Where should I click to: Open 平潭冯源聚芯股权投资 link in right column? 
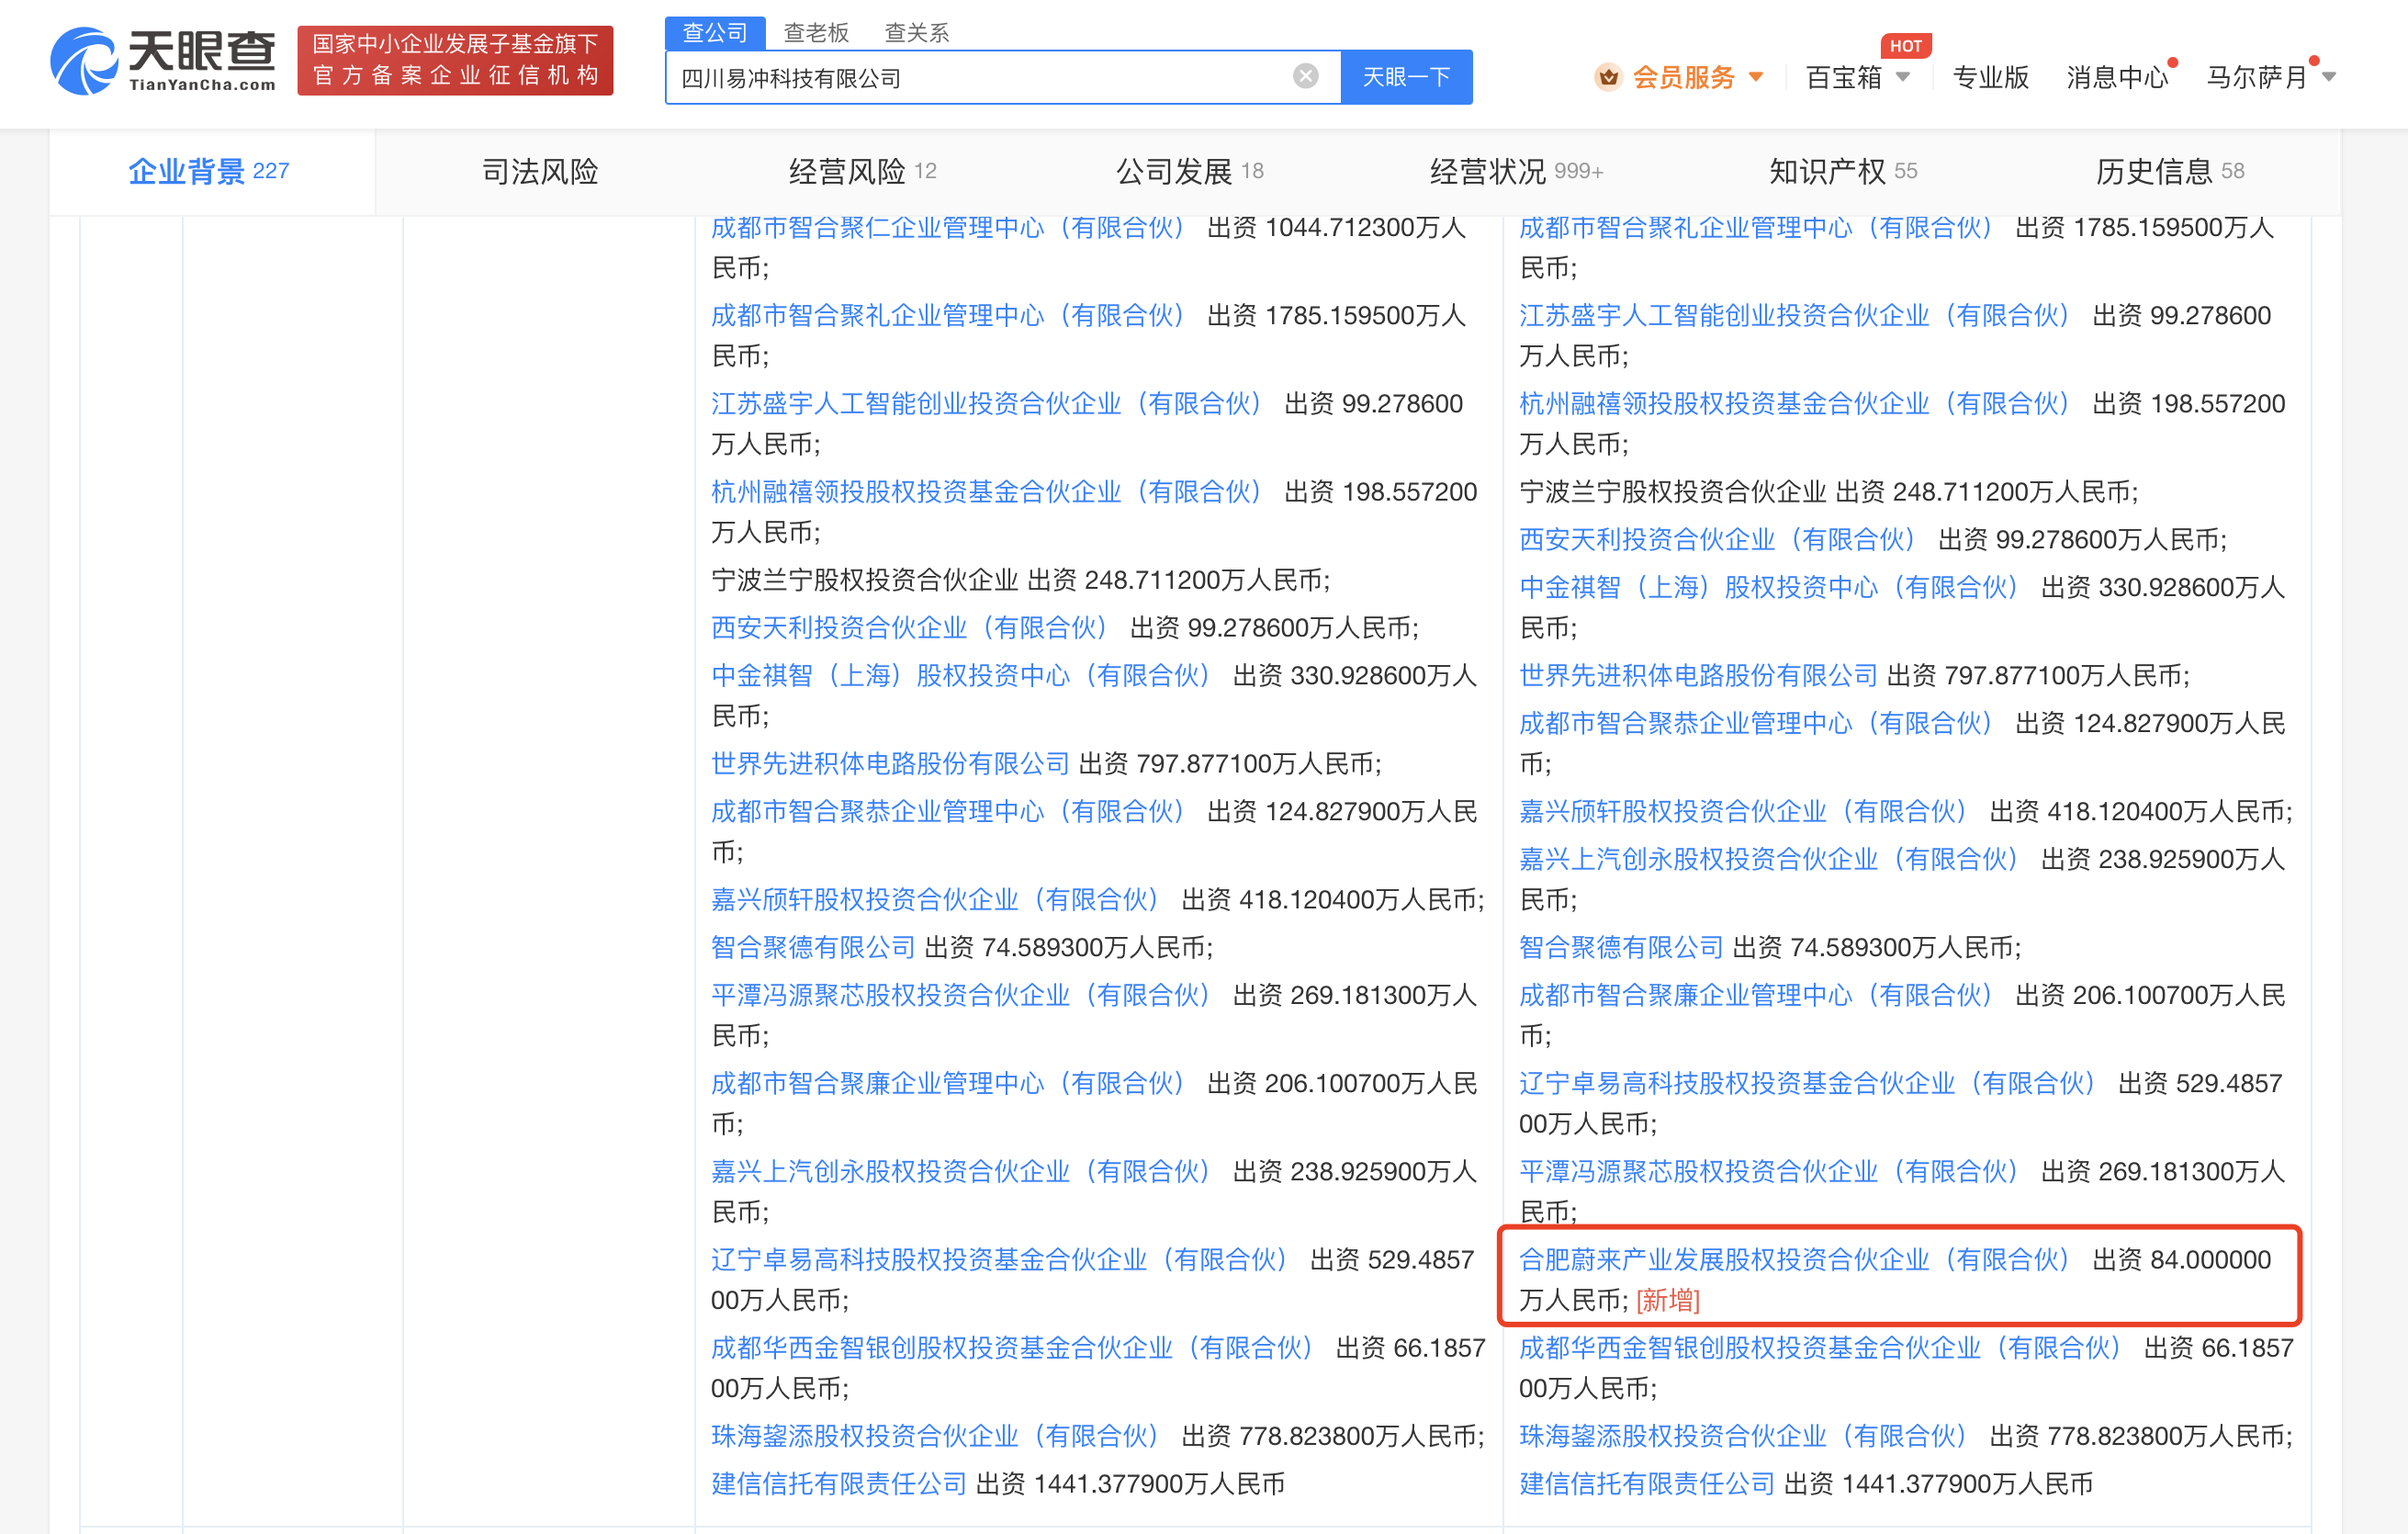1768,1172
